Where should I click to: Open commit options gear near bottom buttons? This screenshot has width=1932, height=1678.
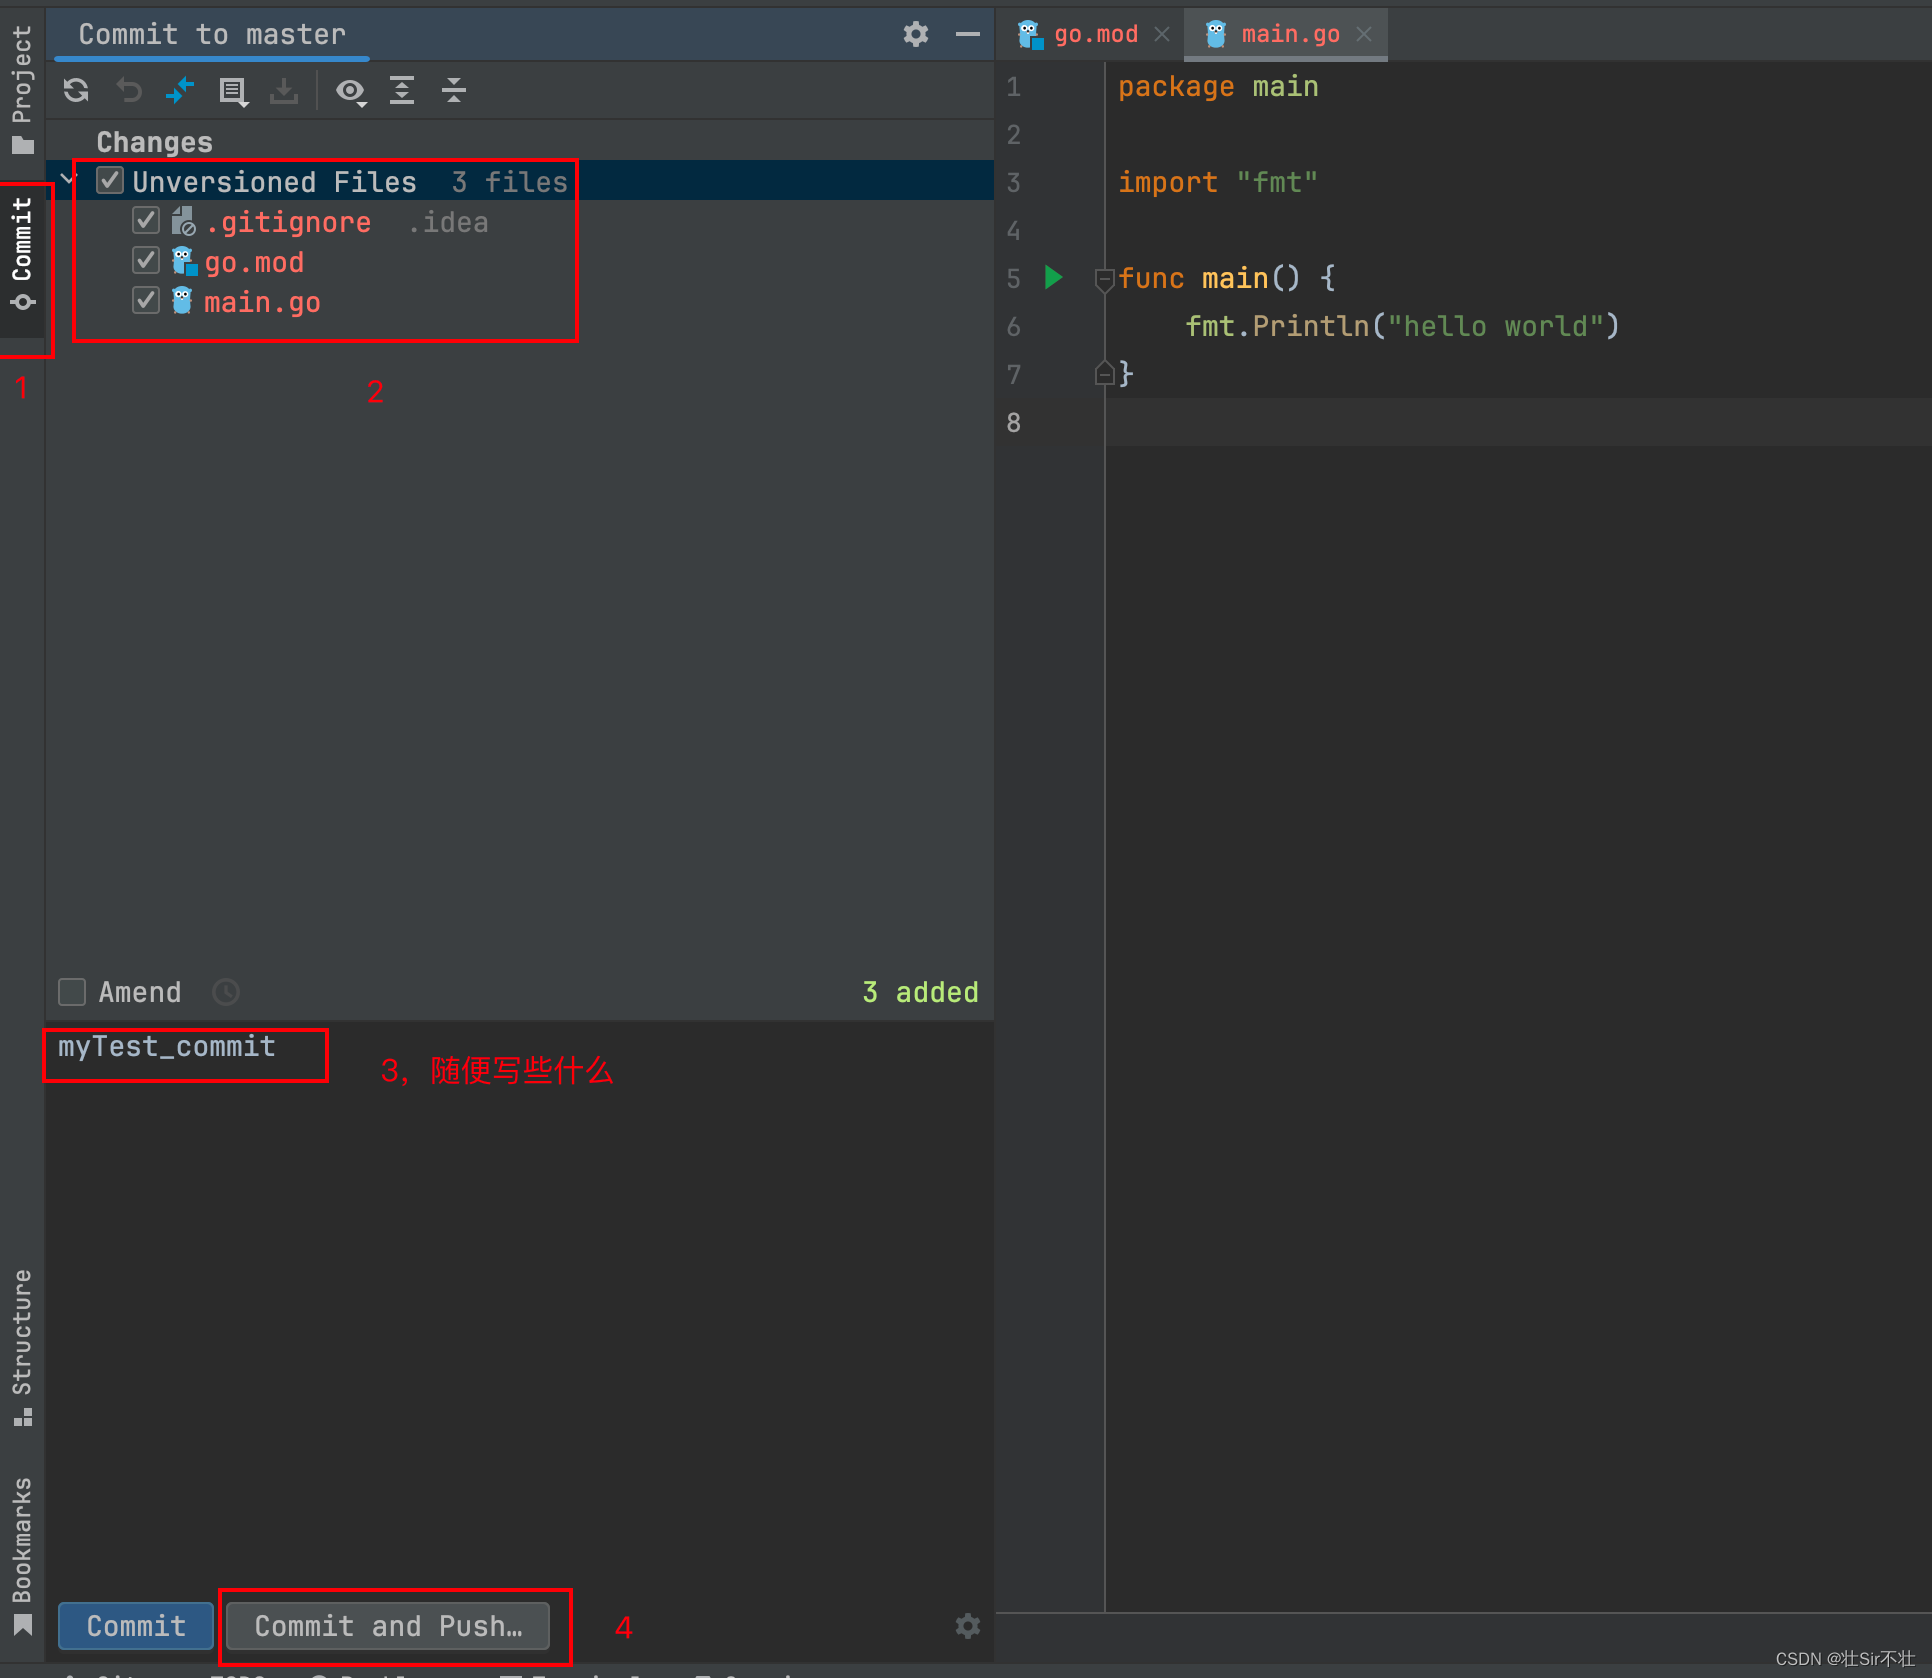967,1625
